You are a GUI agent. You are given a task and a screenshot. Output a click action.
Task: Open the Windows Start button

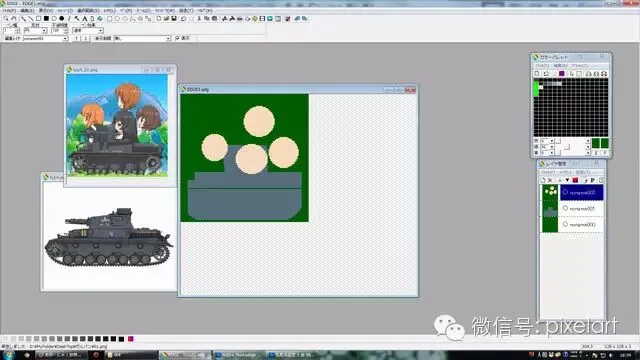(8, 355)
